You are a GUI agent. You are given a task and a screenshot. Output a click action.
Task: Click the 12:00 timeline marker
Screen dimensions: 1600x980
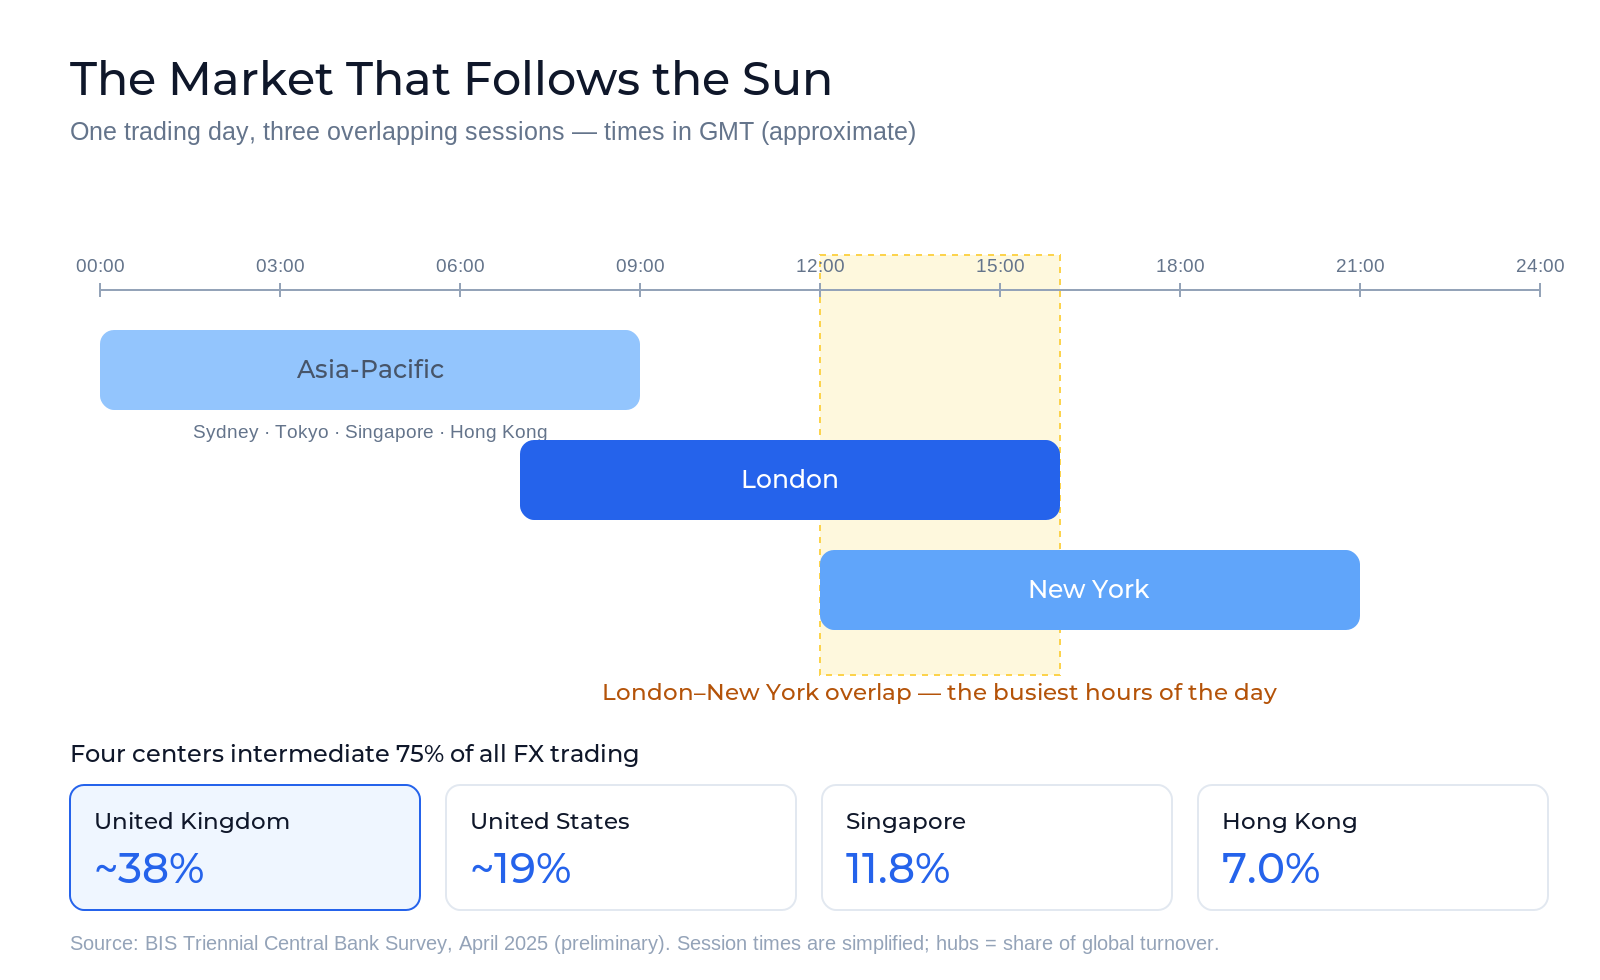pyautogui.click(x=820, y=266)
